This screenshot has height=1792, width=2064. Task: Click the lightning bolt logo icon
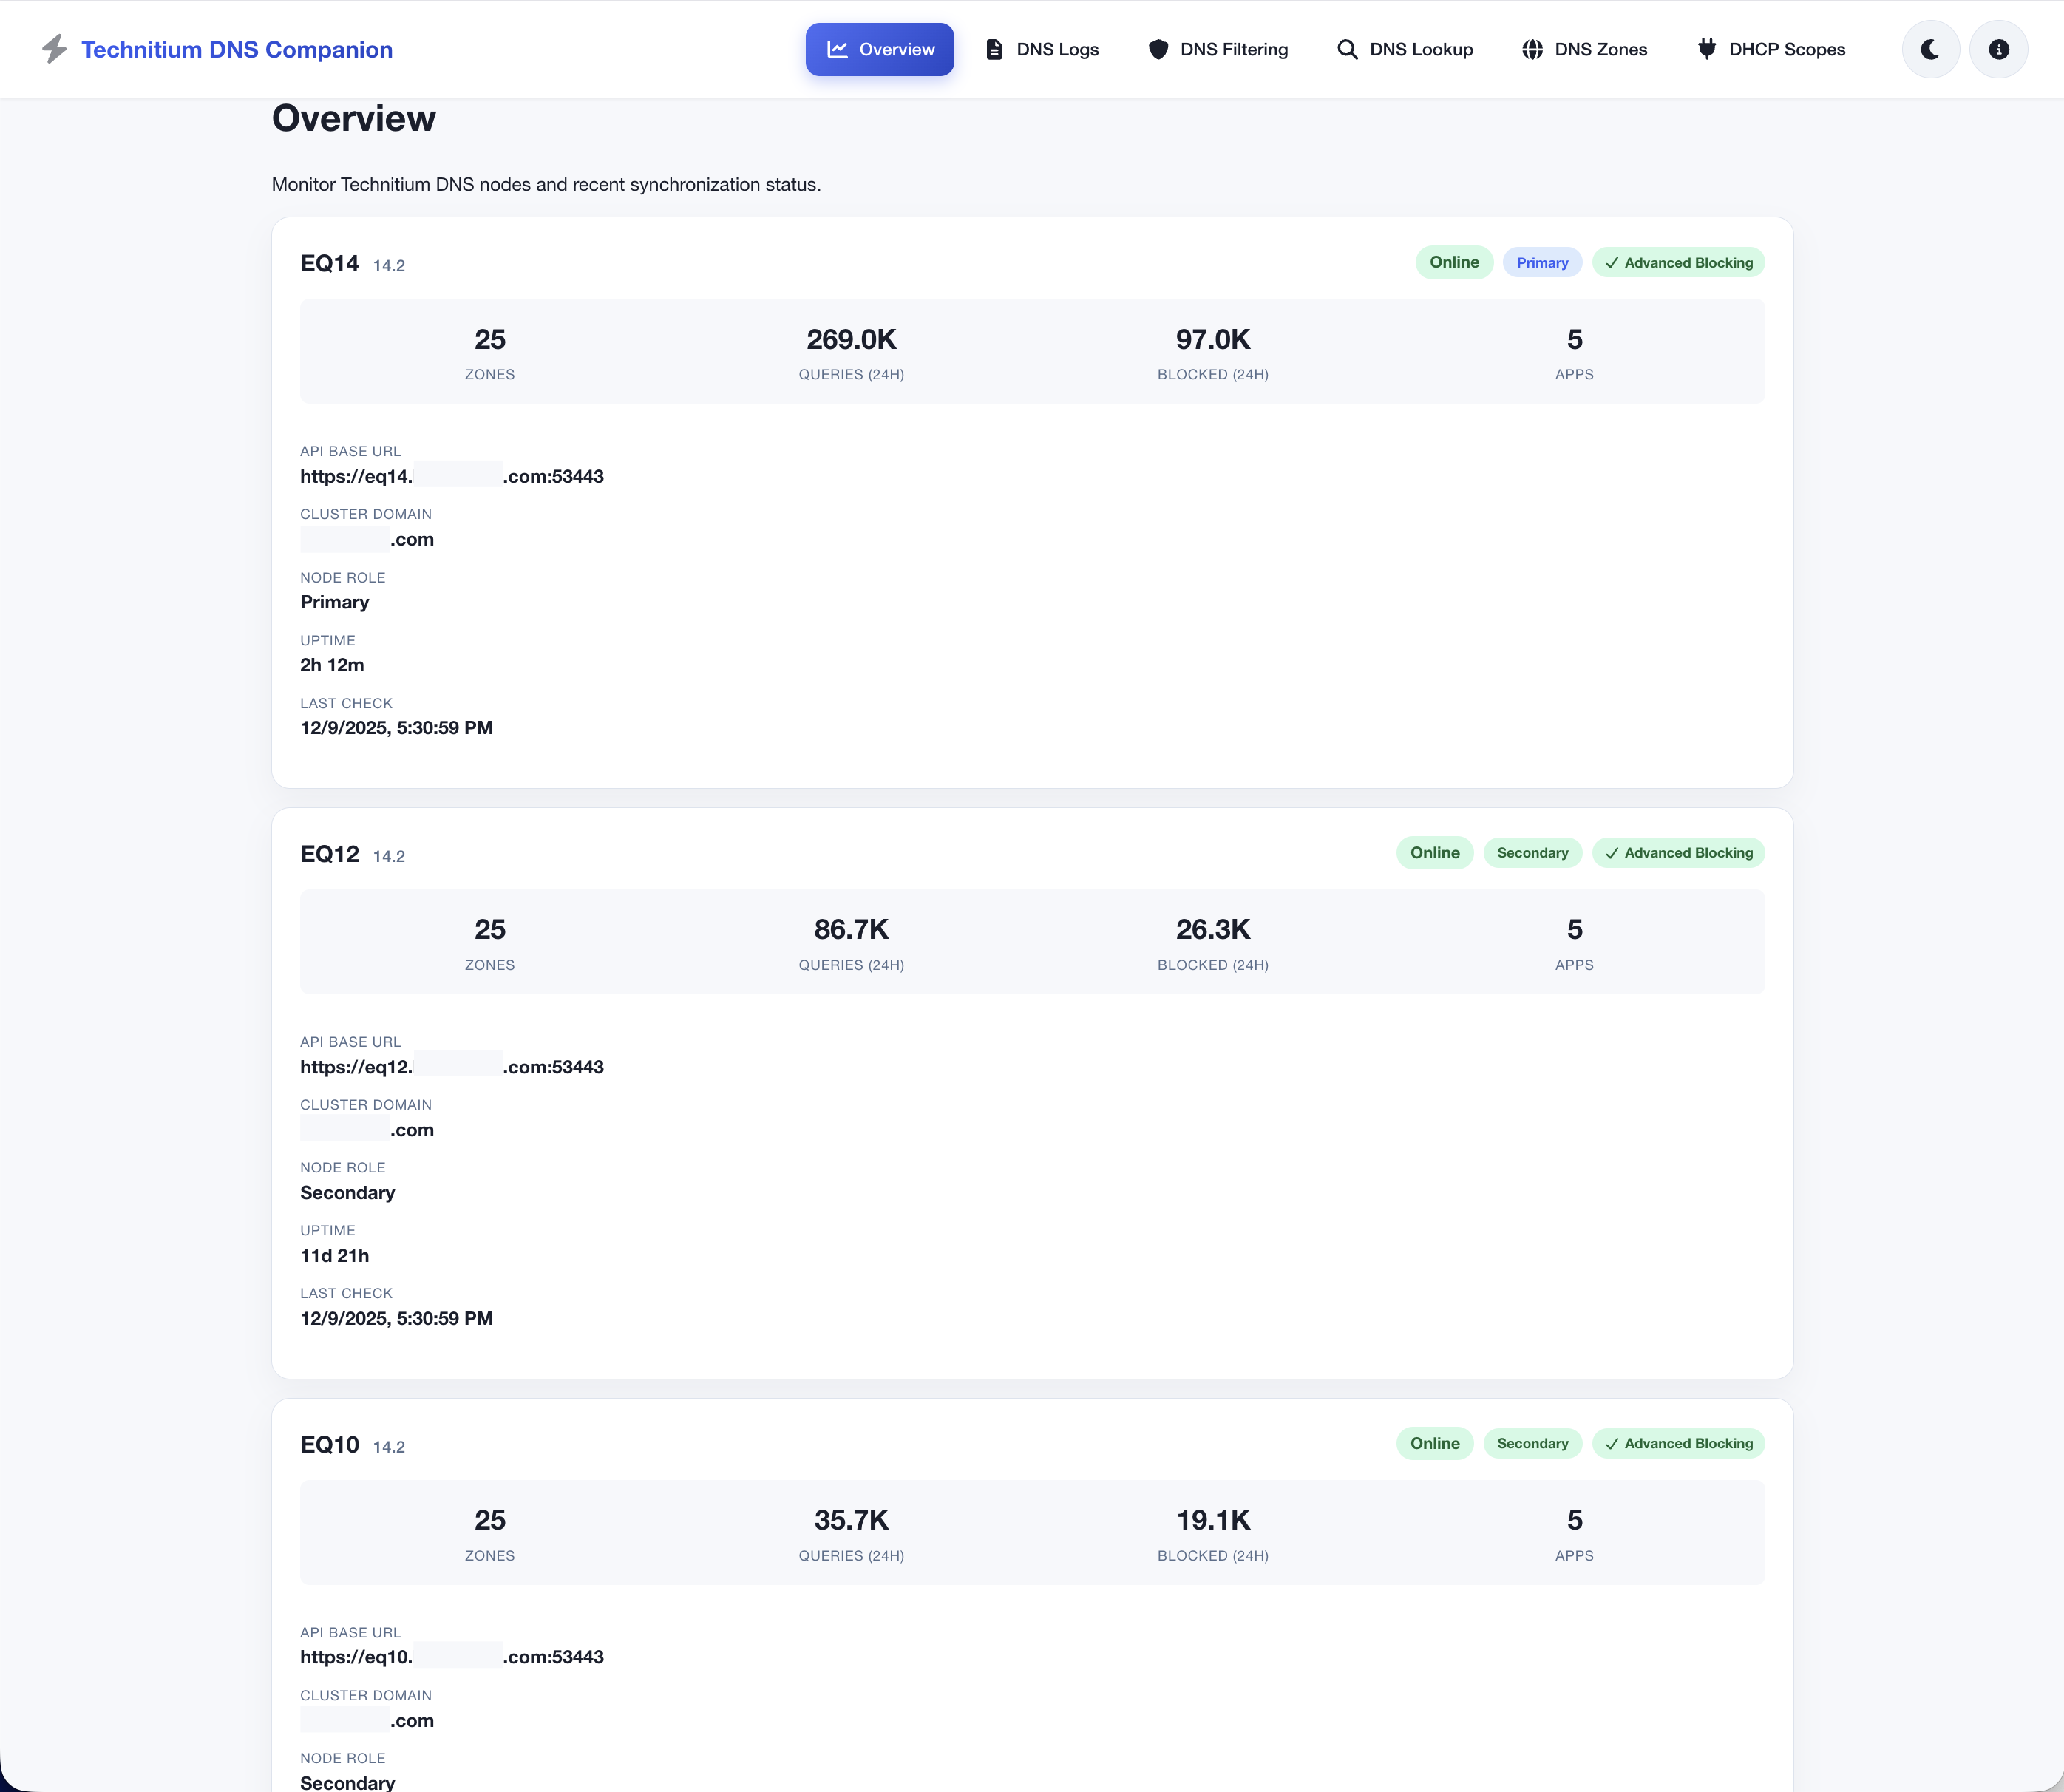pos(54,49)
